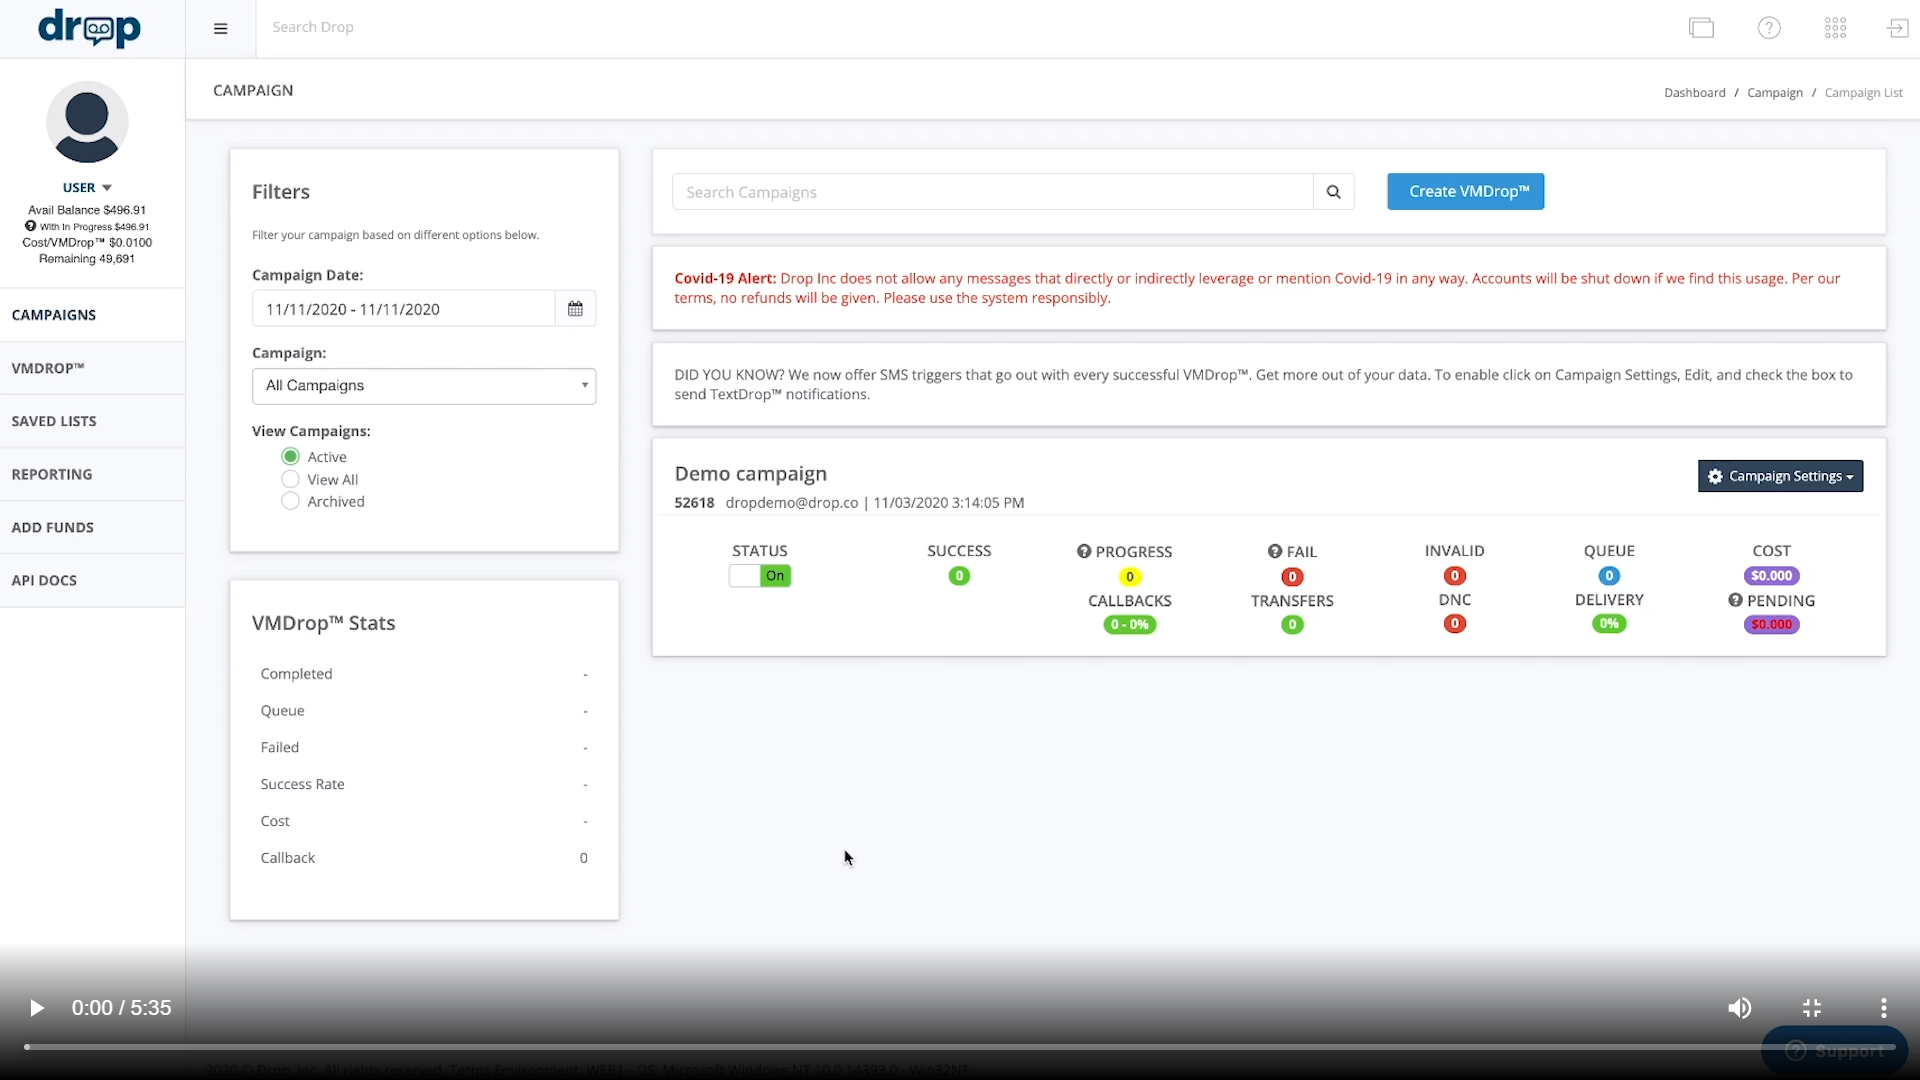Mute the video player volume icon

click(x=1739, y=1008)
